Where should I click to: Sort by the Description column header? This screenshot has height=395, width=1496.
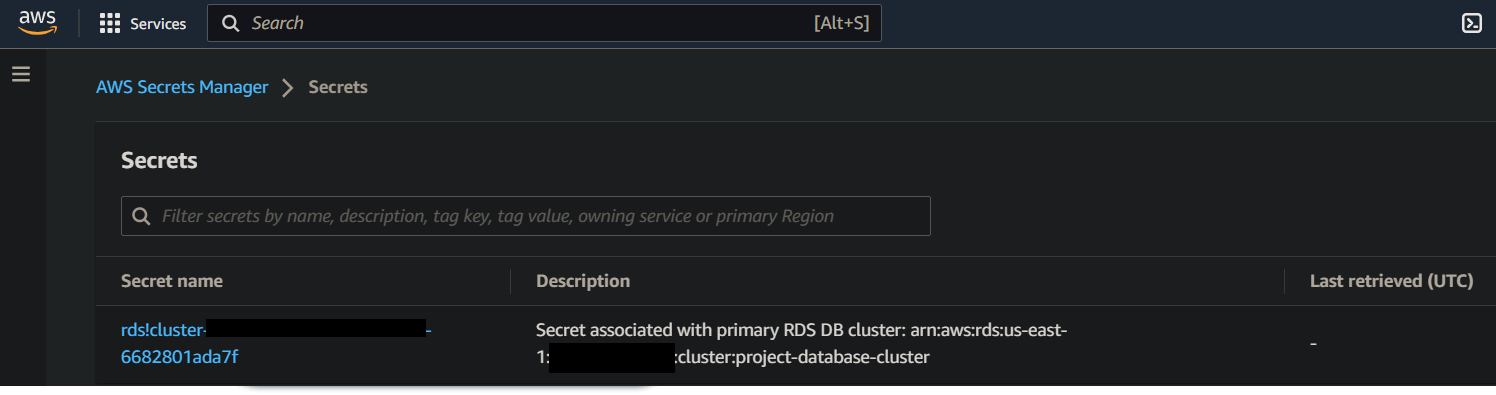tap(583, 281)
